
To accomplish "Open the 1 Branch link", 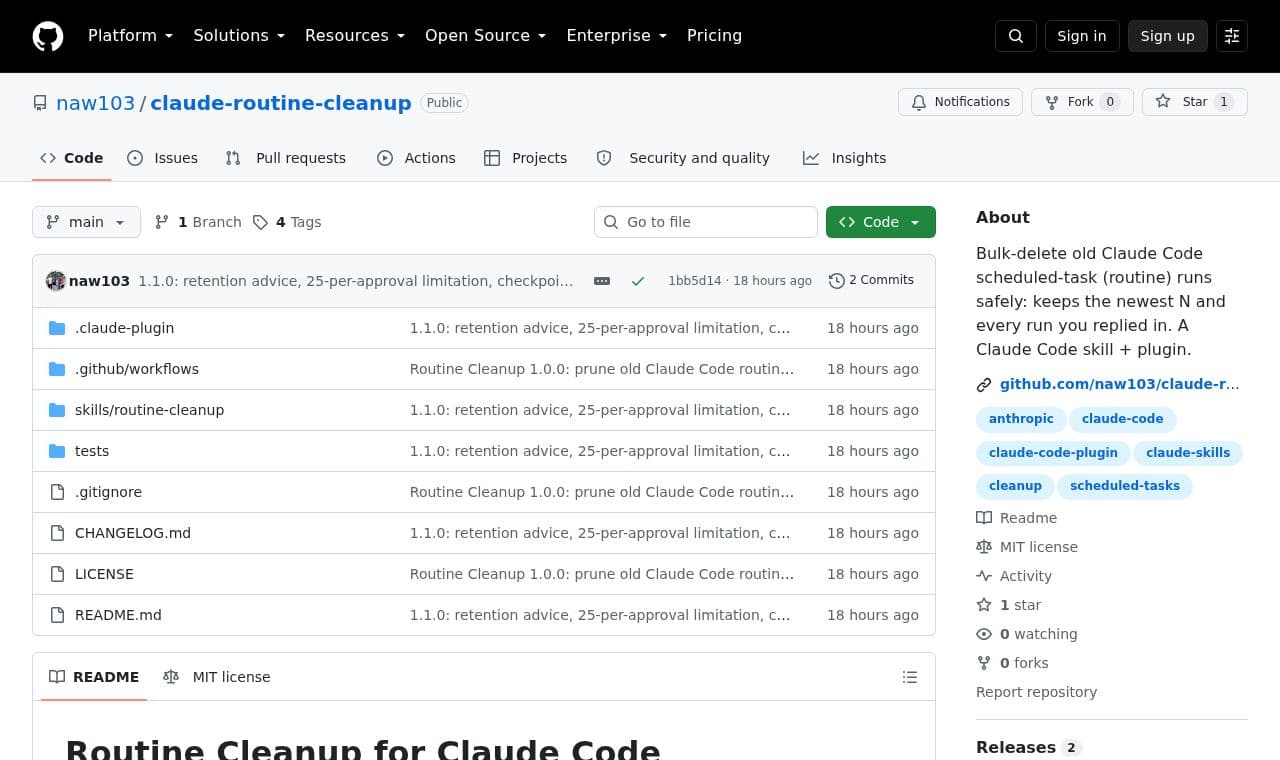I will coord(198,222).
